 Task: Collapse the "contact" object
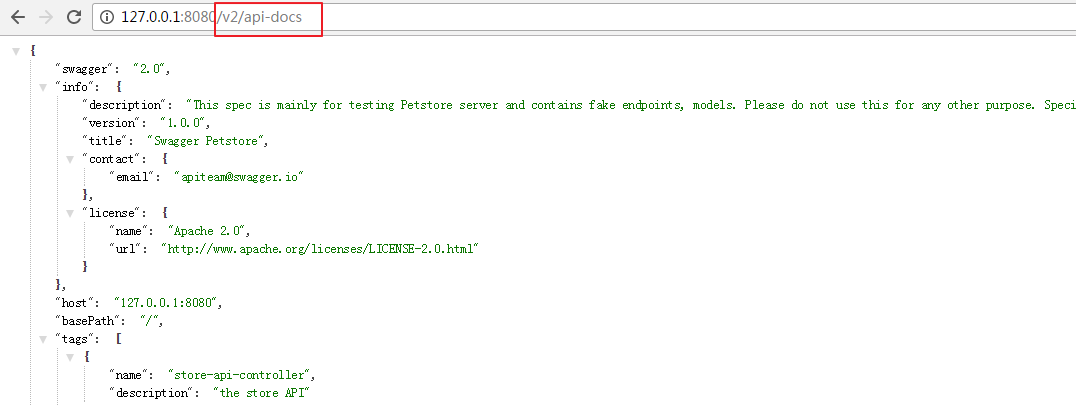coord(69,159)
